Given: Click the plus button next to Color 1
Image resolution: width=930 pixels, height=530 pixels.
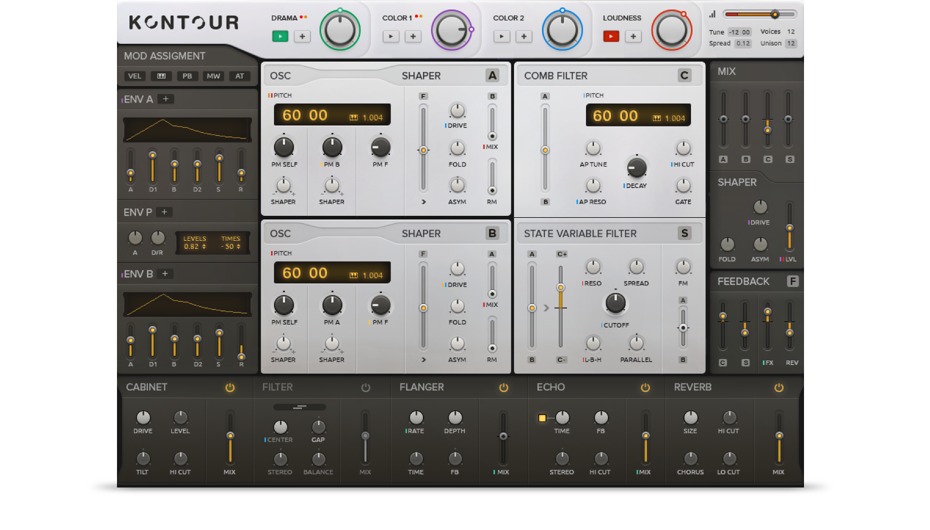Looking at the screenshot, I should 413,37.
